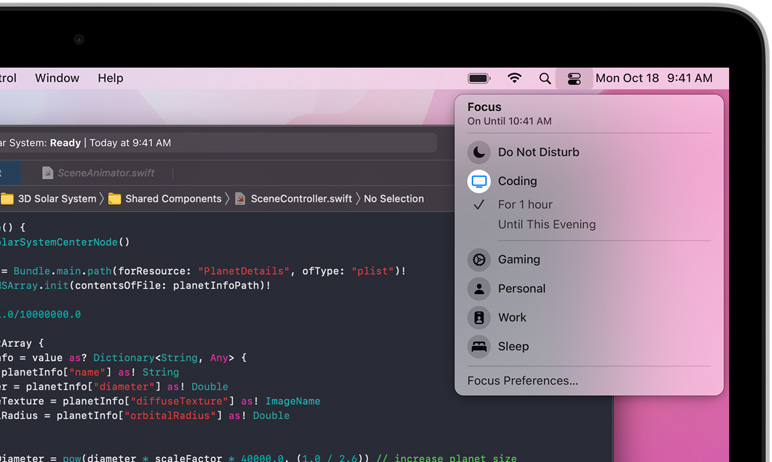This screenshot has height=462, width=772.
Task: Click the "orbitalRadius" string in code
Action: 170,416
